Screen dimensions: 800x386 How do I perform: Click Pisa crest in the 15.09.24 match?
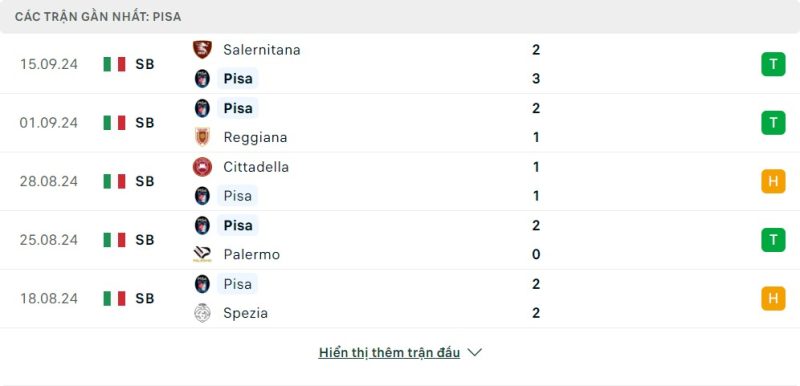(202, 79)
